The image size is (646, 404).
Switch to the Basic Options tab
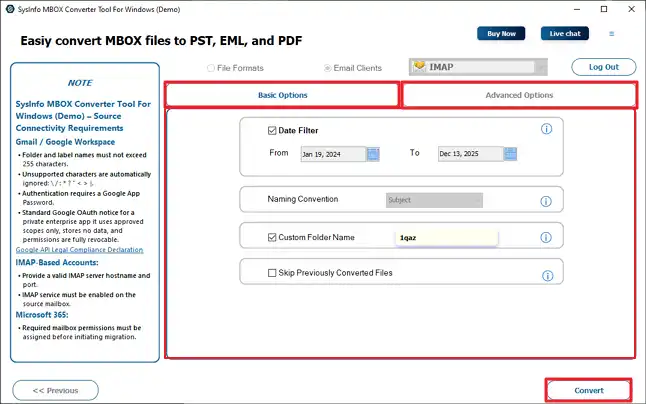click(283, 95)
